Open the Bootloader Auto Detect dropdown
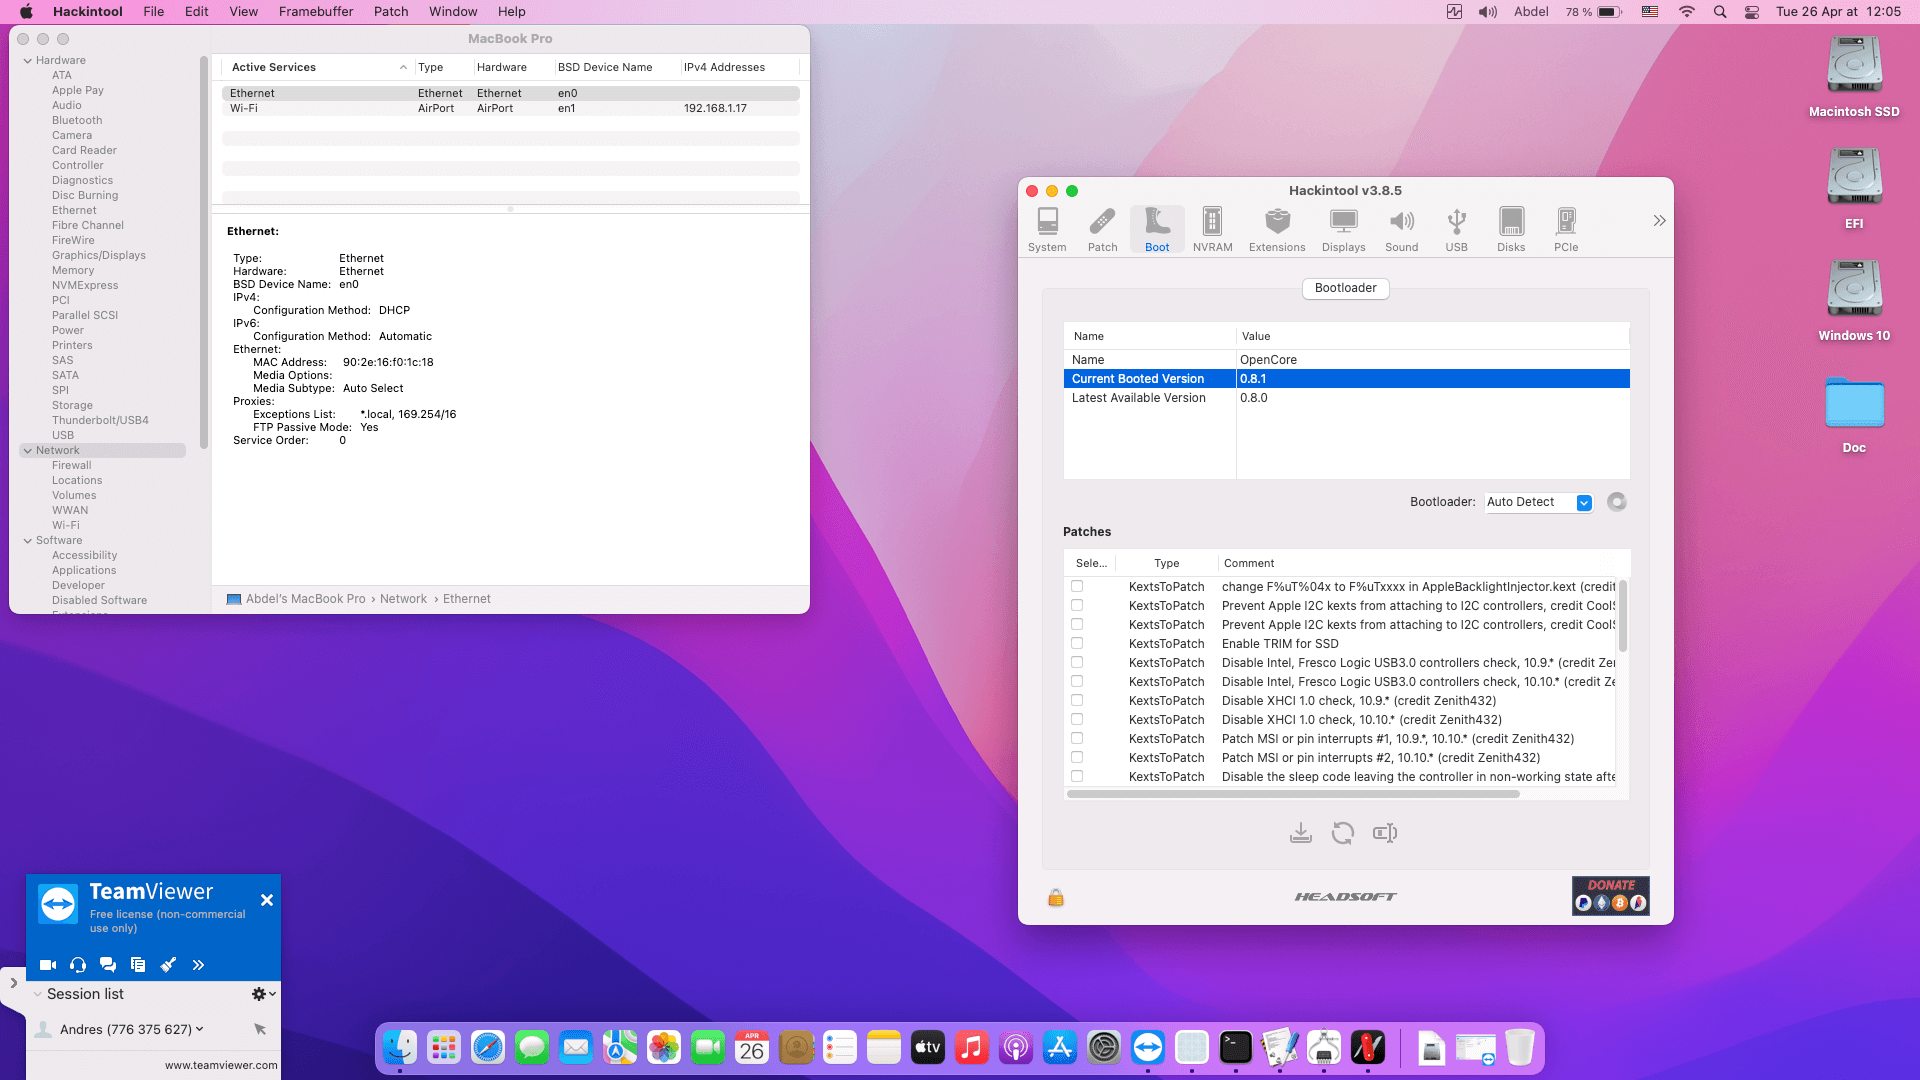Image resolution: width=1920 pixels, height=1080 pixels. click(x=1539, y=502)
